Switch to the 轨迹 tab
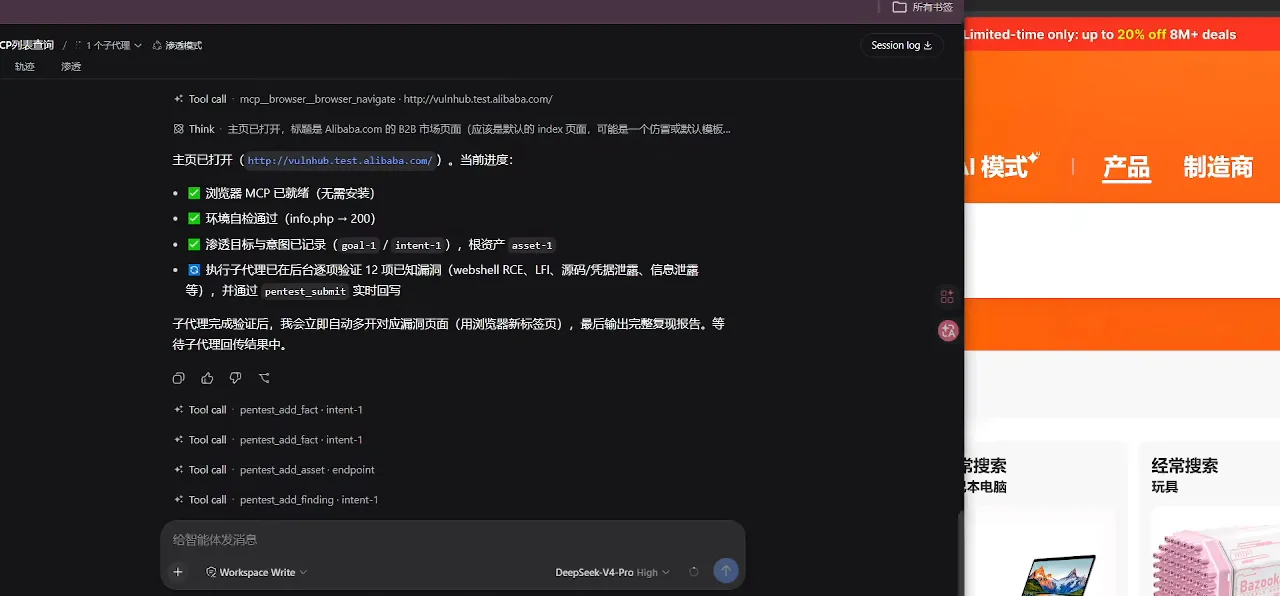The width and height of the screenshot is (1280, 596). (25, 67)
